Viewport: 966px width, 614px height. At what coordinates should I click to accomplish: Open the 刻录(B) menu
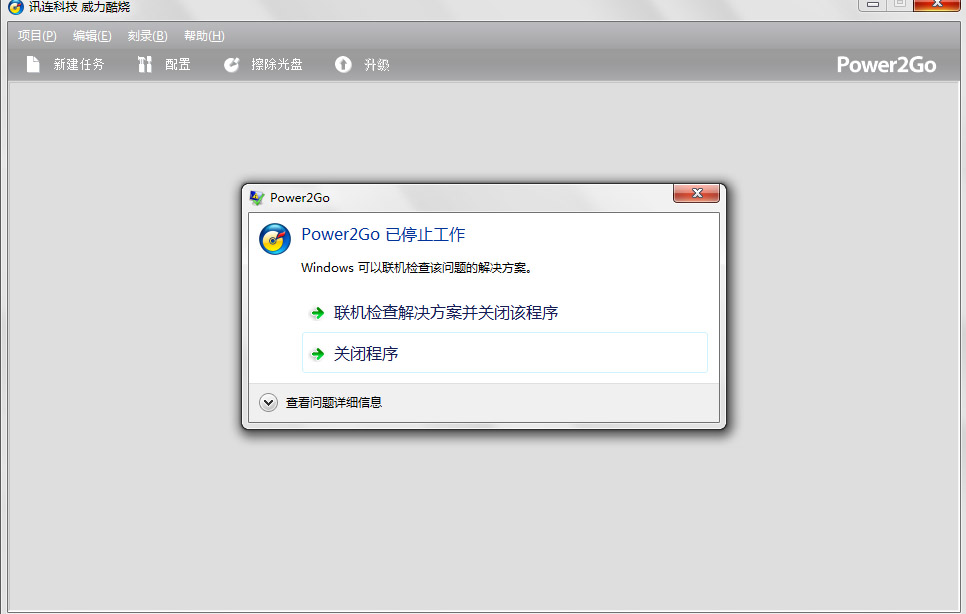pos(147,36)
